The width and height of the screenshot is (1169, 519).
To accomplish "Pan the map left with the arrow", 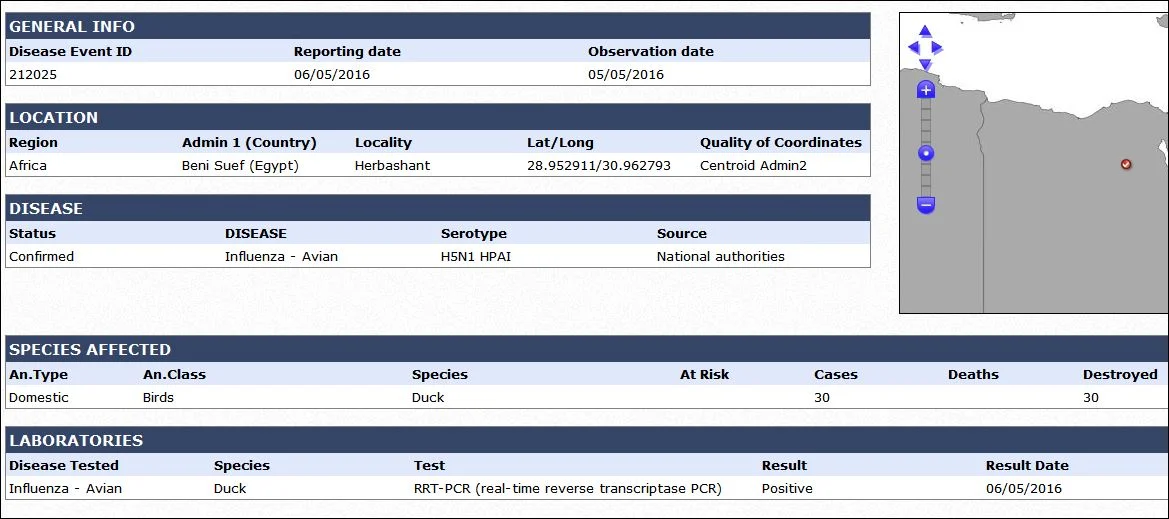I will coord(913,48).
